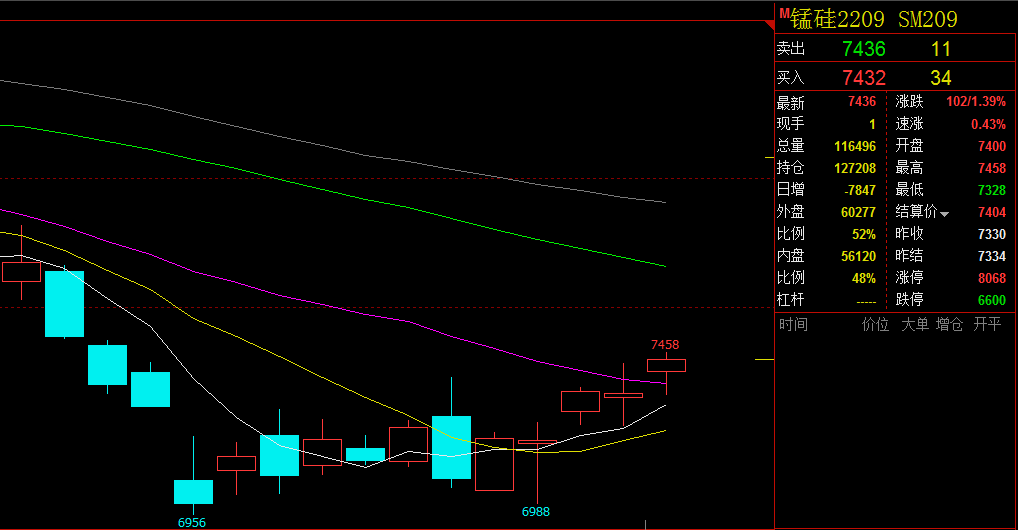The width and height of the screenshot is (1018, 530).
Task: Click the 7458 high price label
Action: coord(665,345)
